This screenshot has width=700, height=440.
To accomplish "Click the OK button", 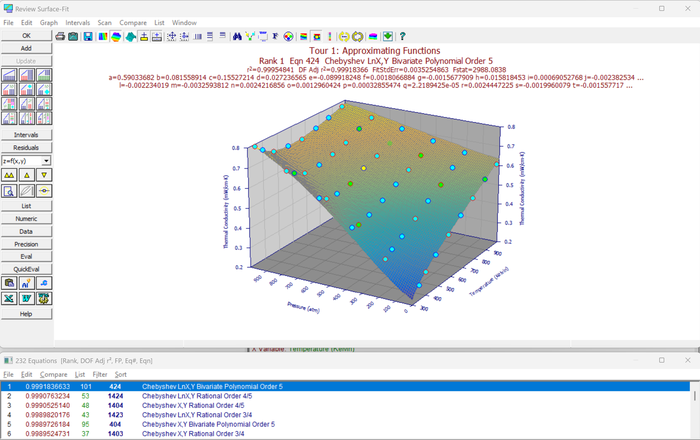I will tap(26, 36).
